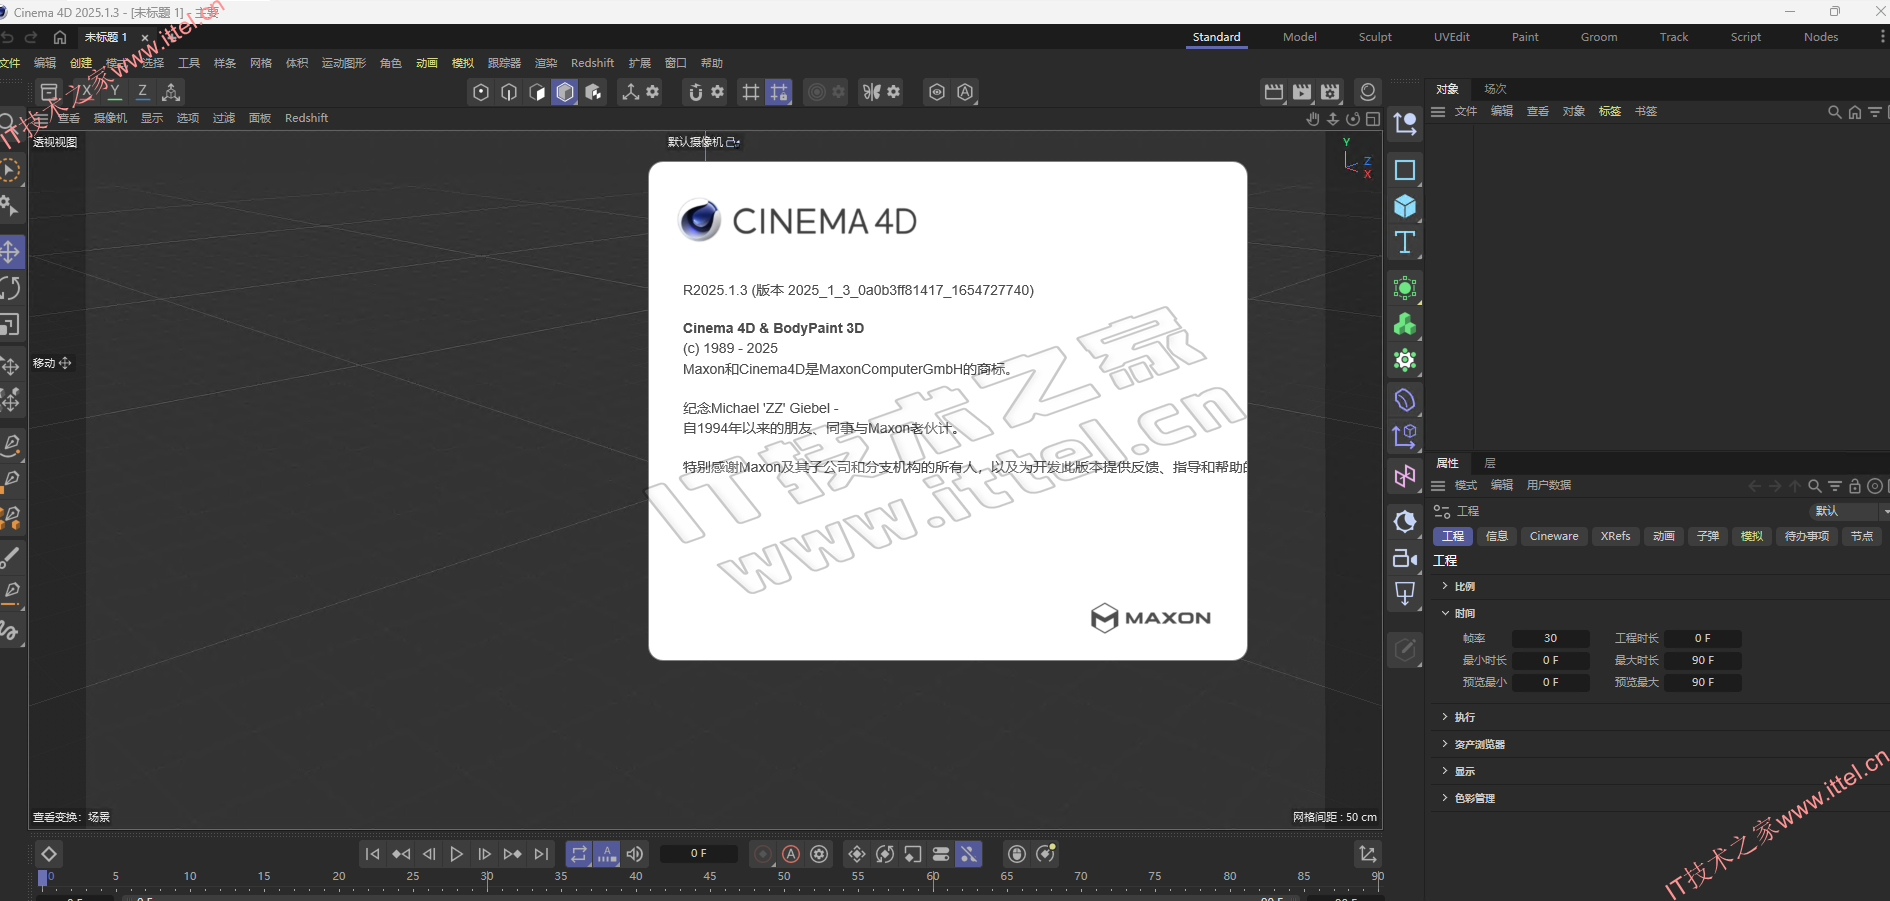Image resolution: width=1890 pixels, height=901 pixels.
Task: Click the 帧率 field showing 30
Action: coord(1550,639)
